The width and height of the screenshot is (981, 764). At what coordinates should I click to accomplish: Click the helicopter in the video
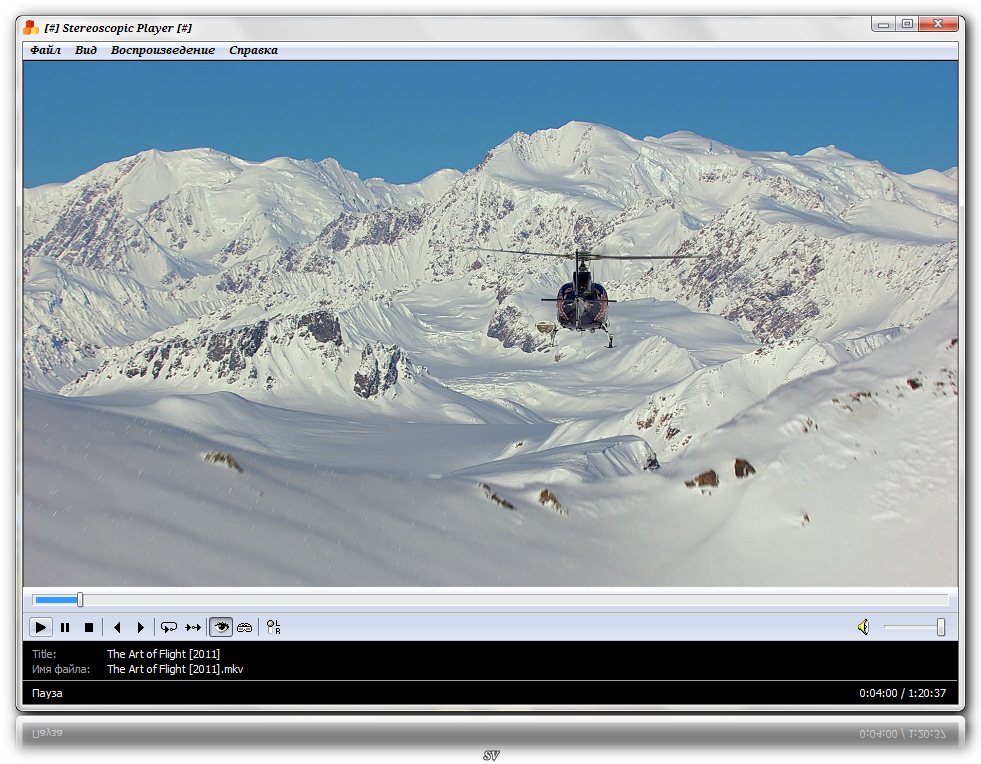[x=582, y=295]
